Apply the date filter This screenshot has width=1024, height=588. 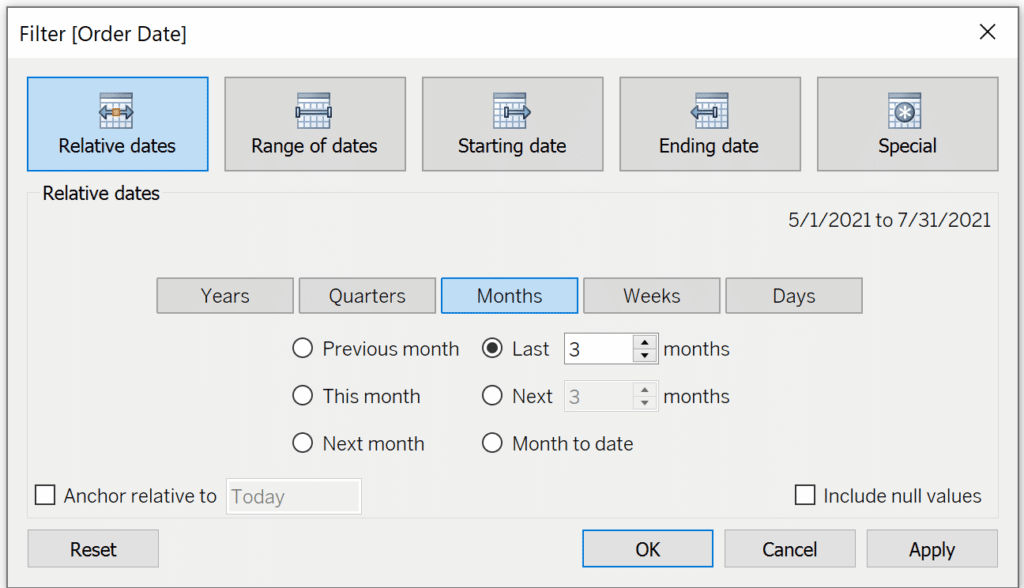pyautogui.click(x=932, y=549)
